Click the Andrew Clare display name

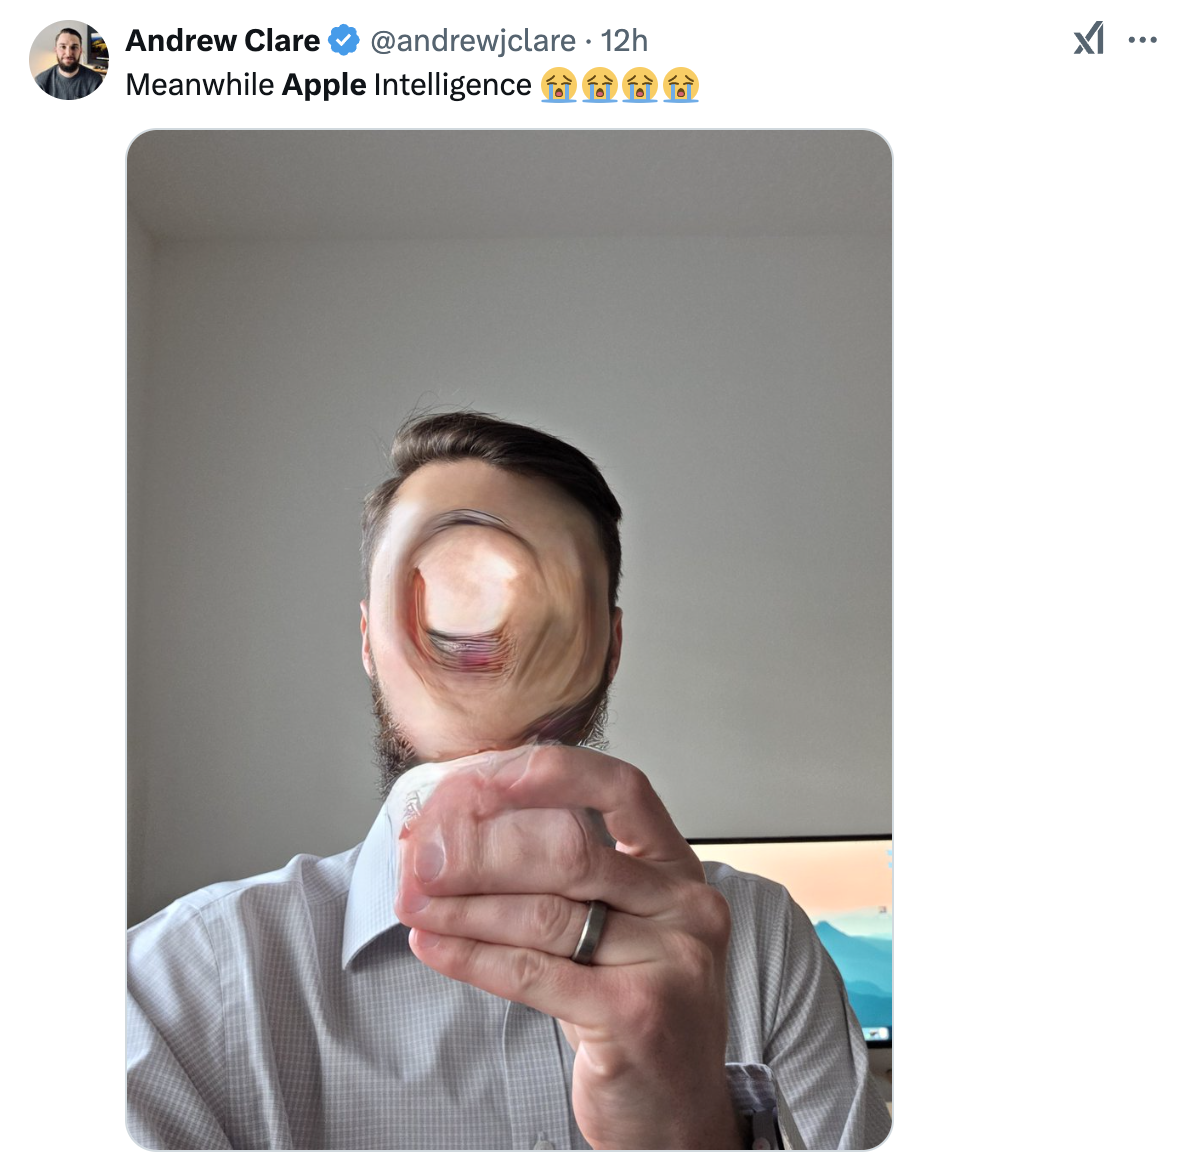(223, 40)
